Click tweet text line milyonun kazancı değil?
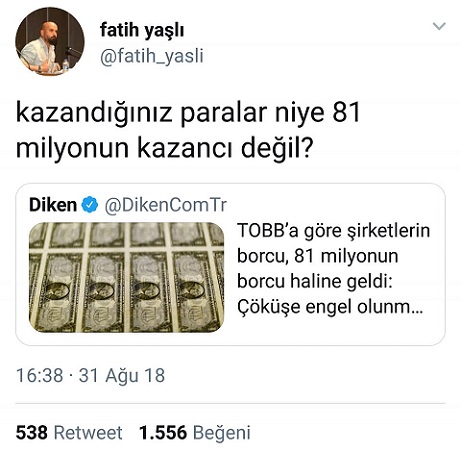 pos(164,147)
